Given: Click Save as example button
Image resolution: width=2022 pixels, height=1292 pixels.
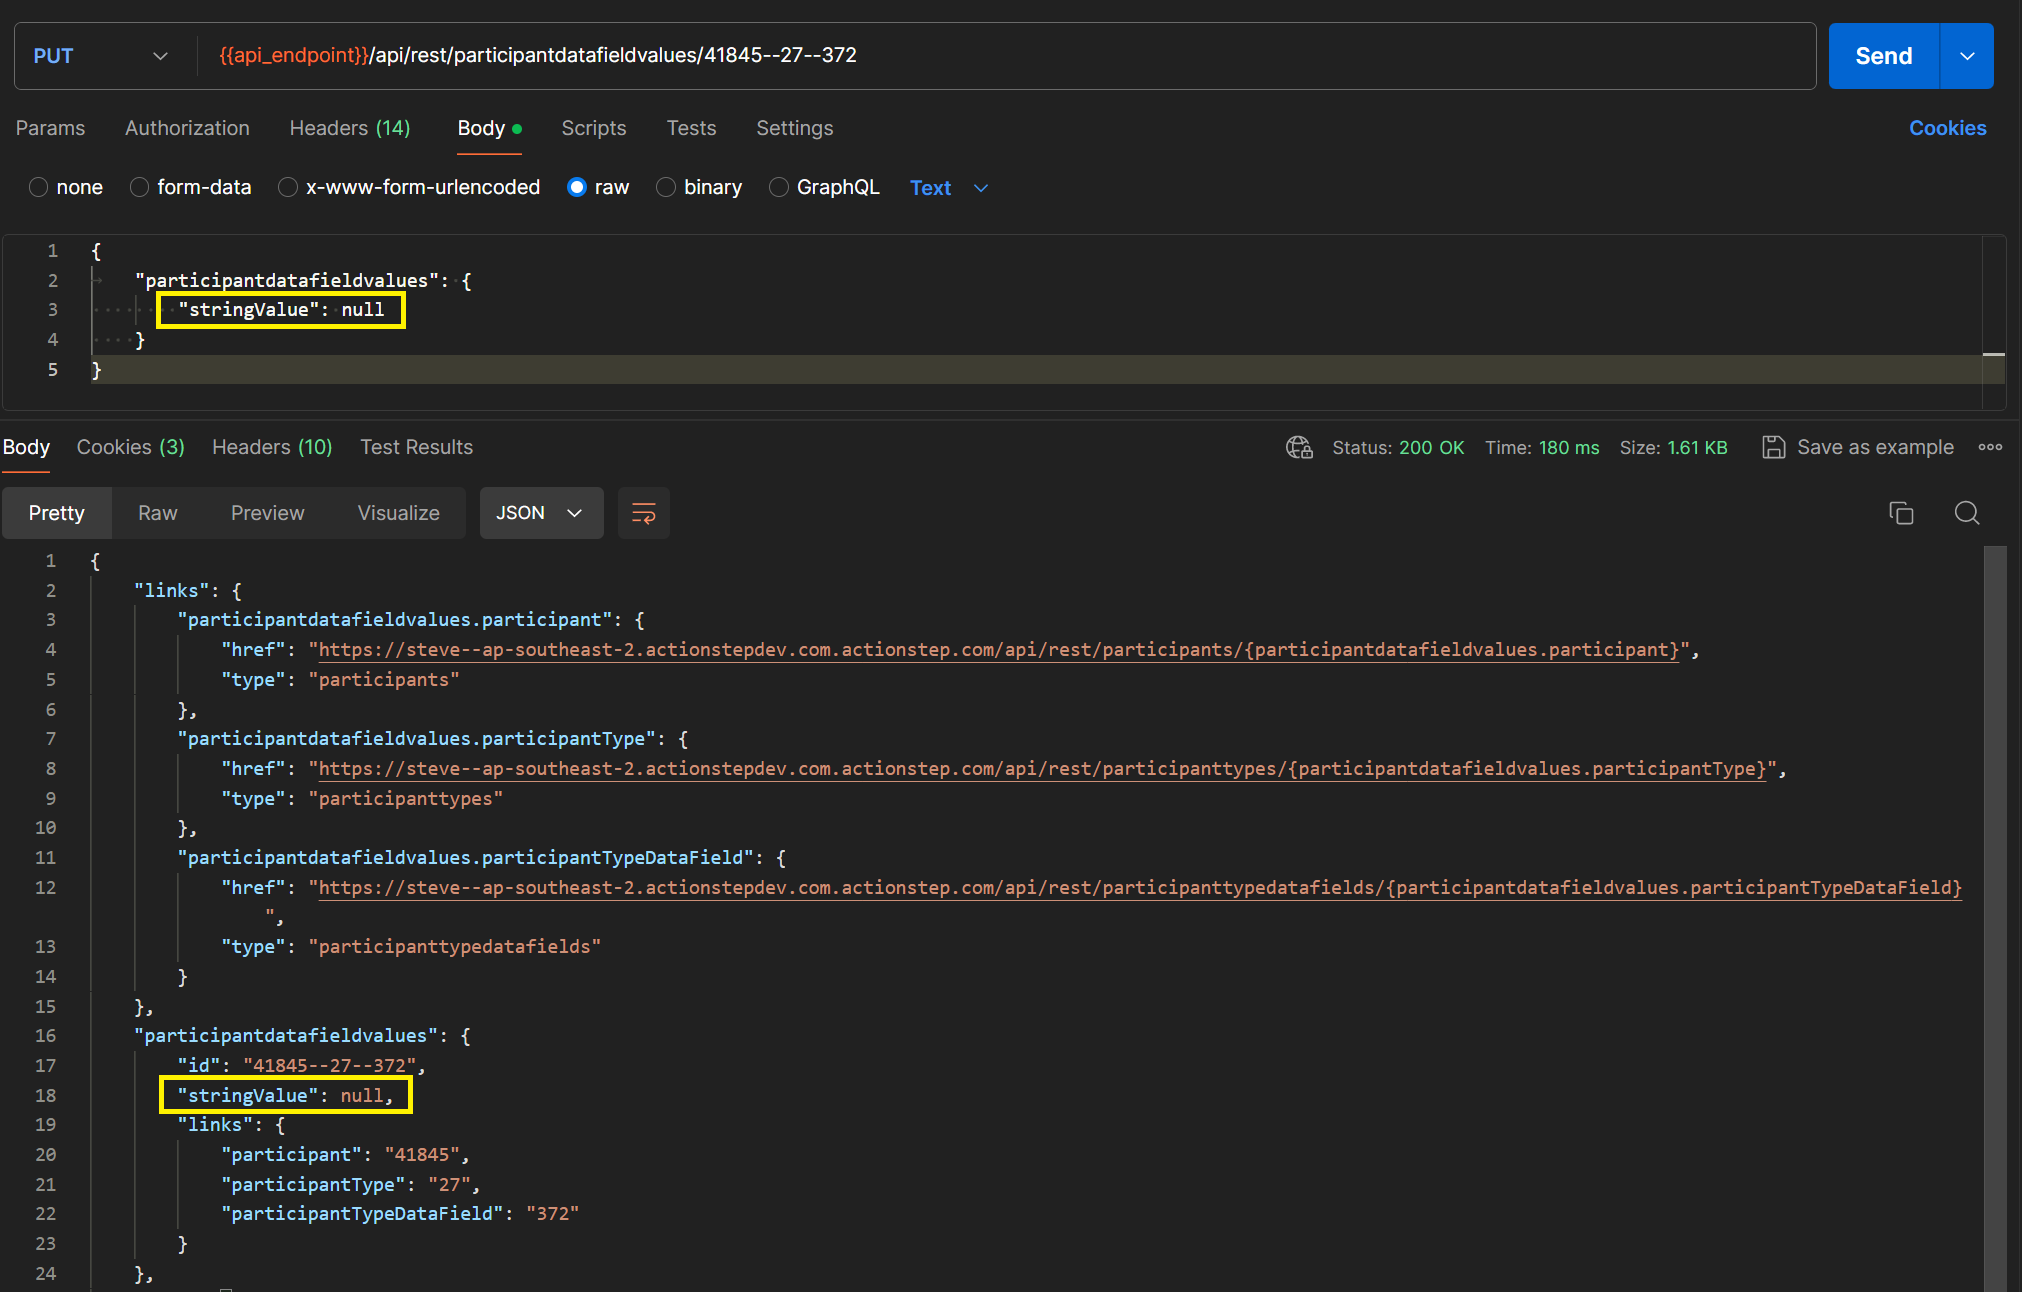Looking at the screenshot, I should [x=1858, y=447].
